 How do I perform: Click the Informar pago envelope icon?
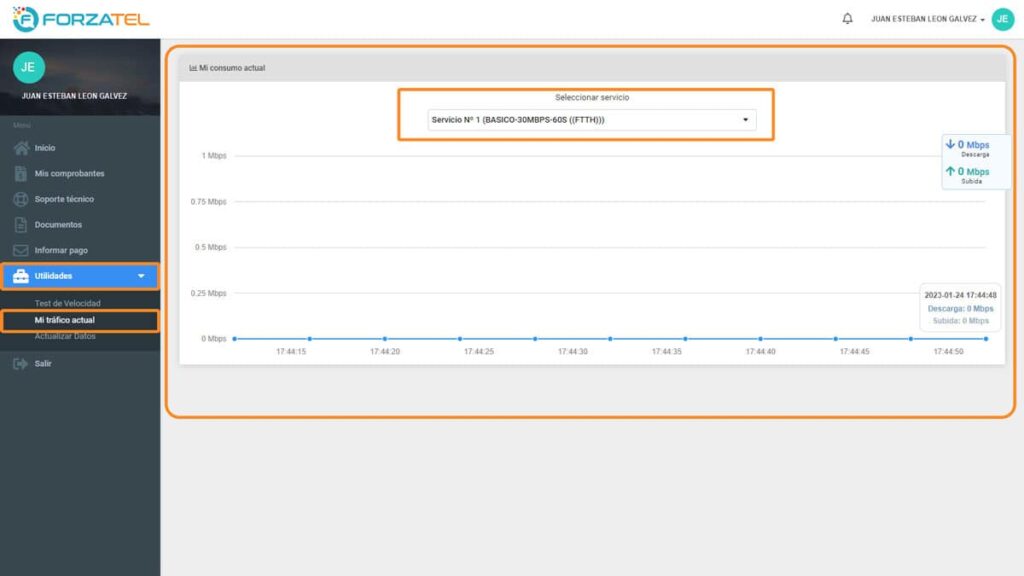click(21, 251)
